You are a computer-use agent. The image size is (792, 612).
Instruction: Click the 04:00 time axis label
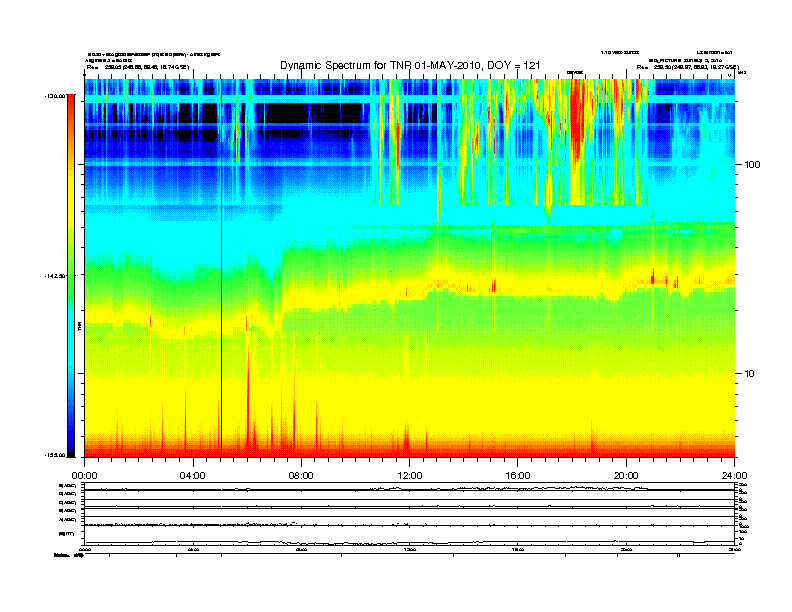(192, 475)
